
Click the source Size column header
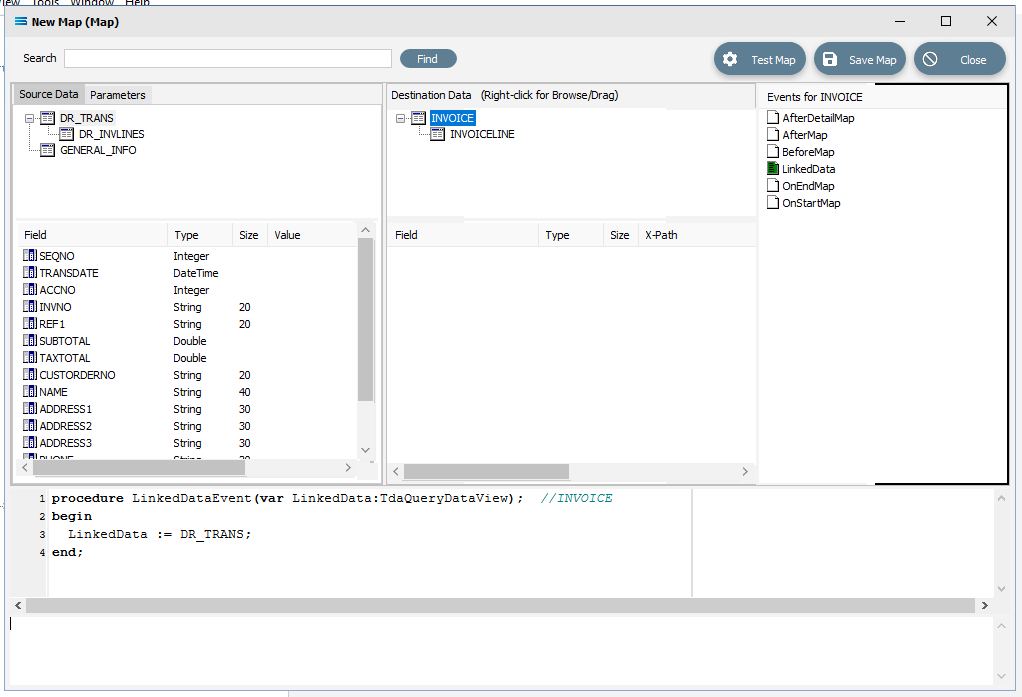pyautogui.click(x=250, y=235)
